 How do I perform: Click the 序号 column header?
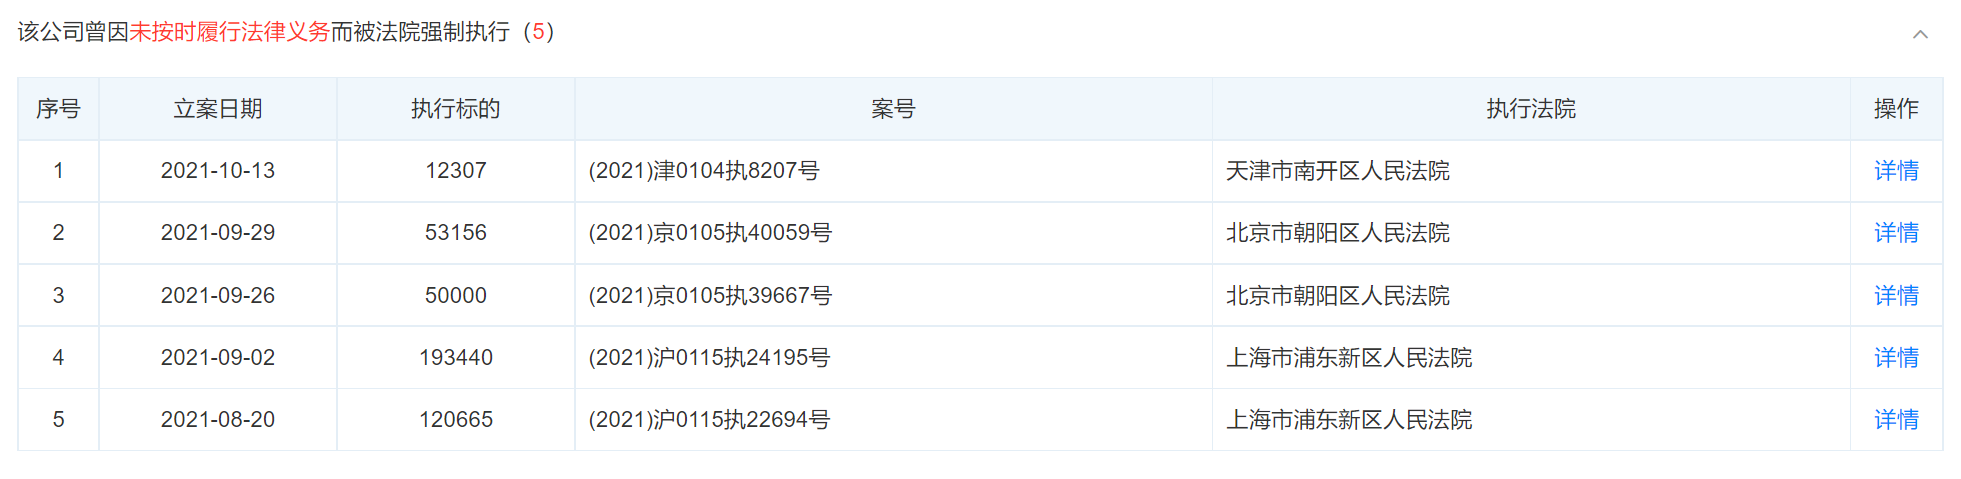click(x=58, y=109)
